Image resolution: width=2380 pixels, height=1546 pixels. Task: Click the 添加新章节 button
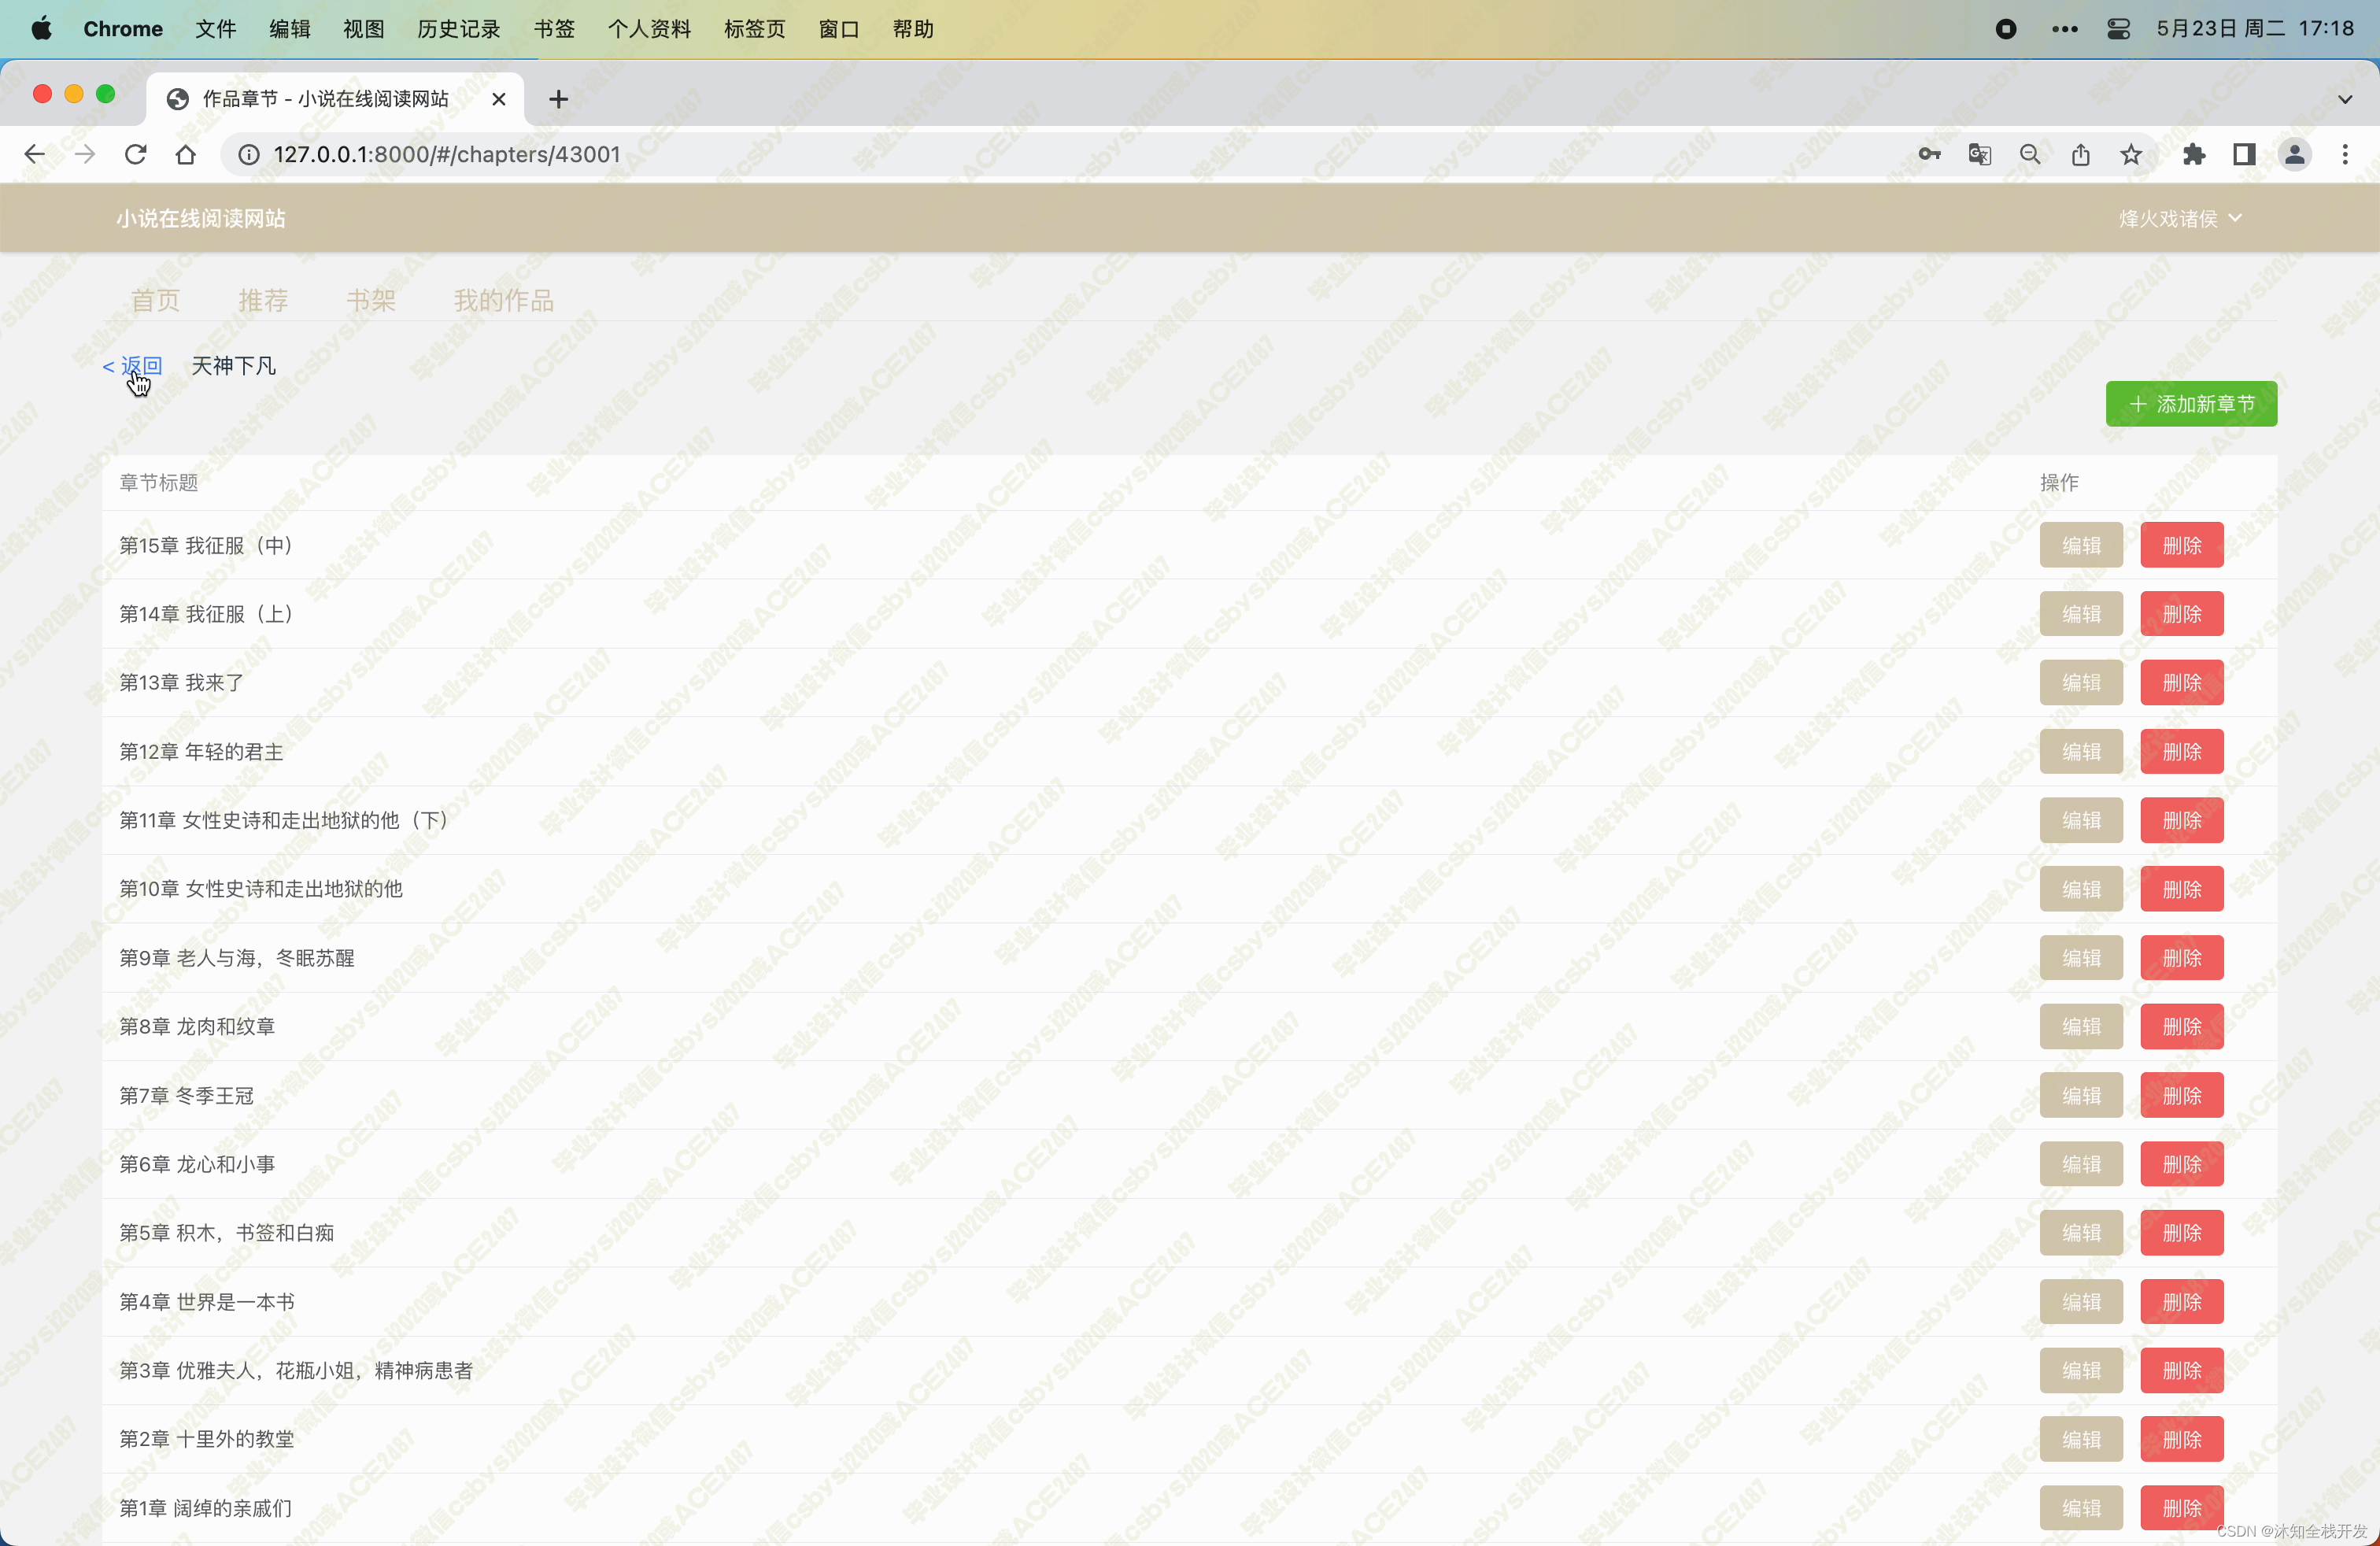pos(2190,404)
